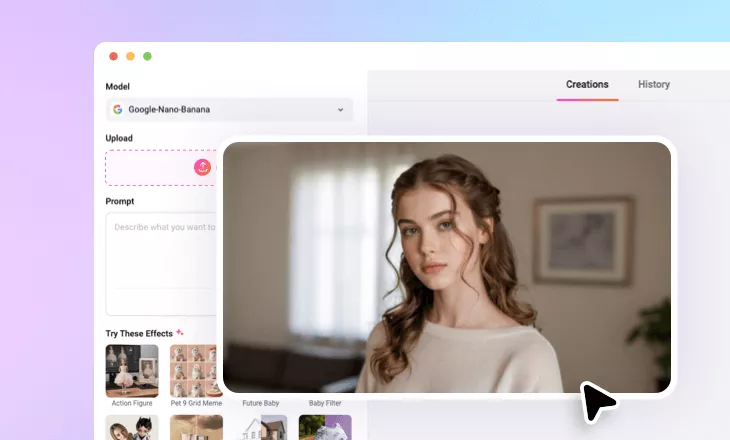Click the chevron arrow in Model selector
Viewport: 730px width, 440px height.
pos(340,110)
